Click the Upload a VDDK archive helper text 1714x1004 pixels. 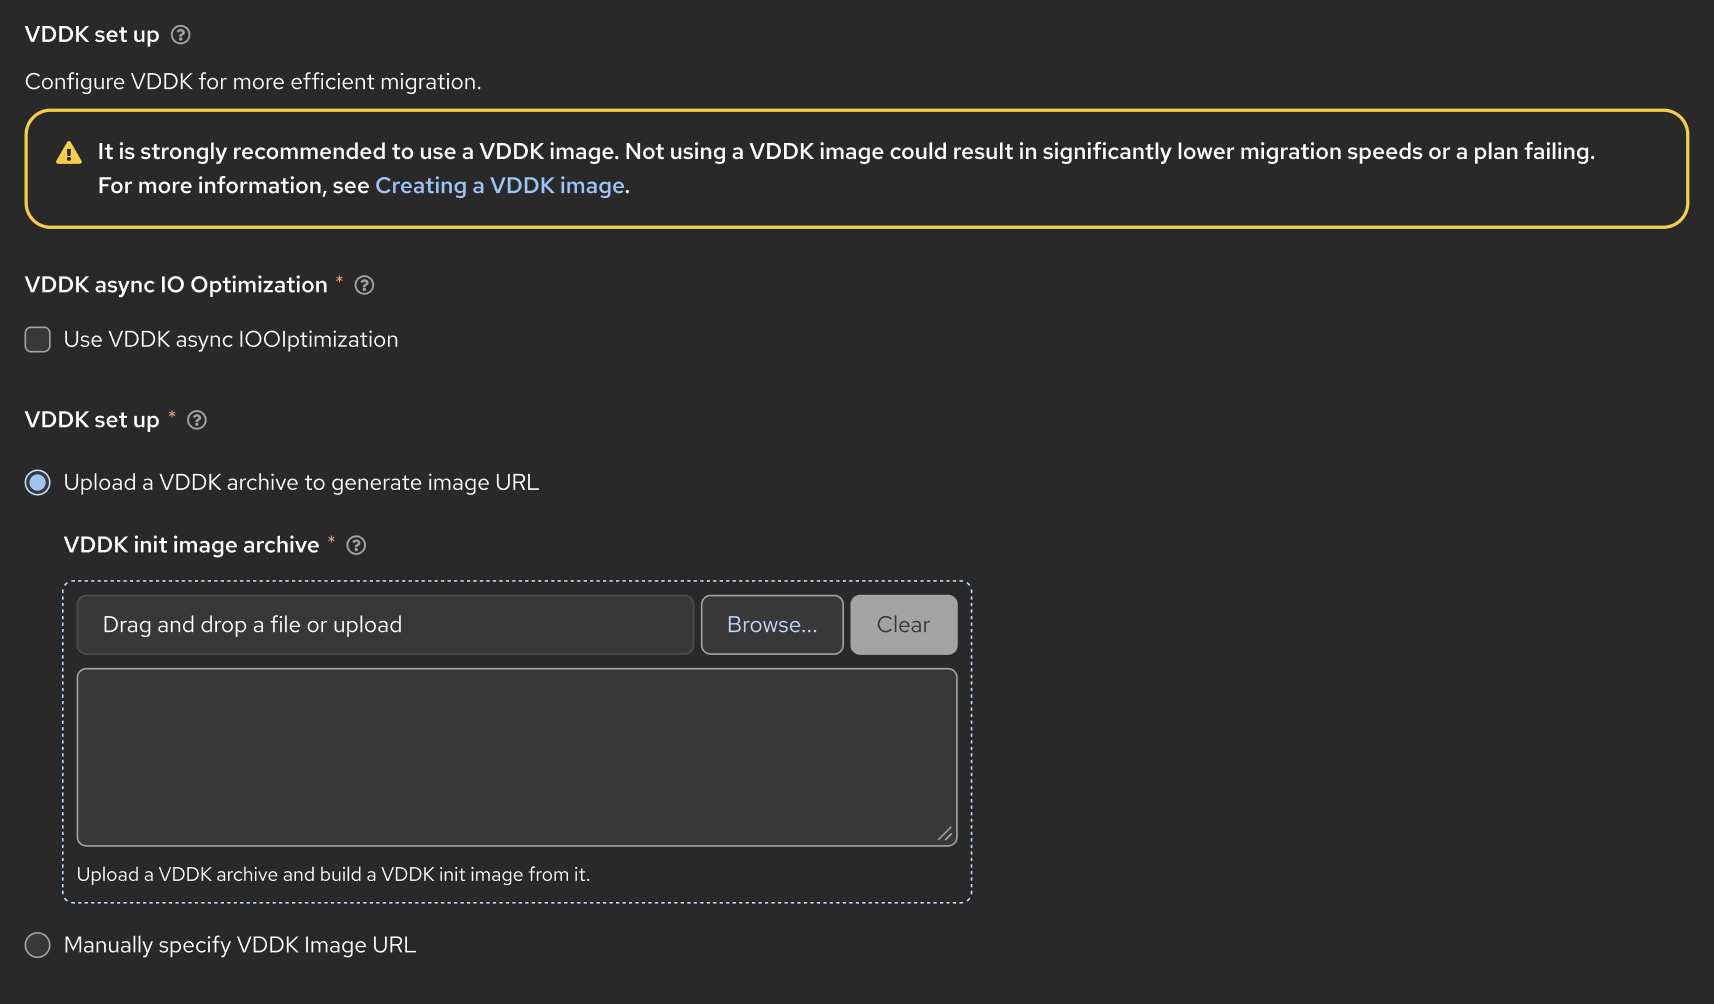point(333,875)
